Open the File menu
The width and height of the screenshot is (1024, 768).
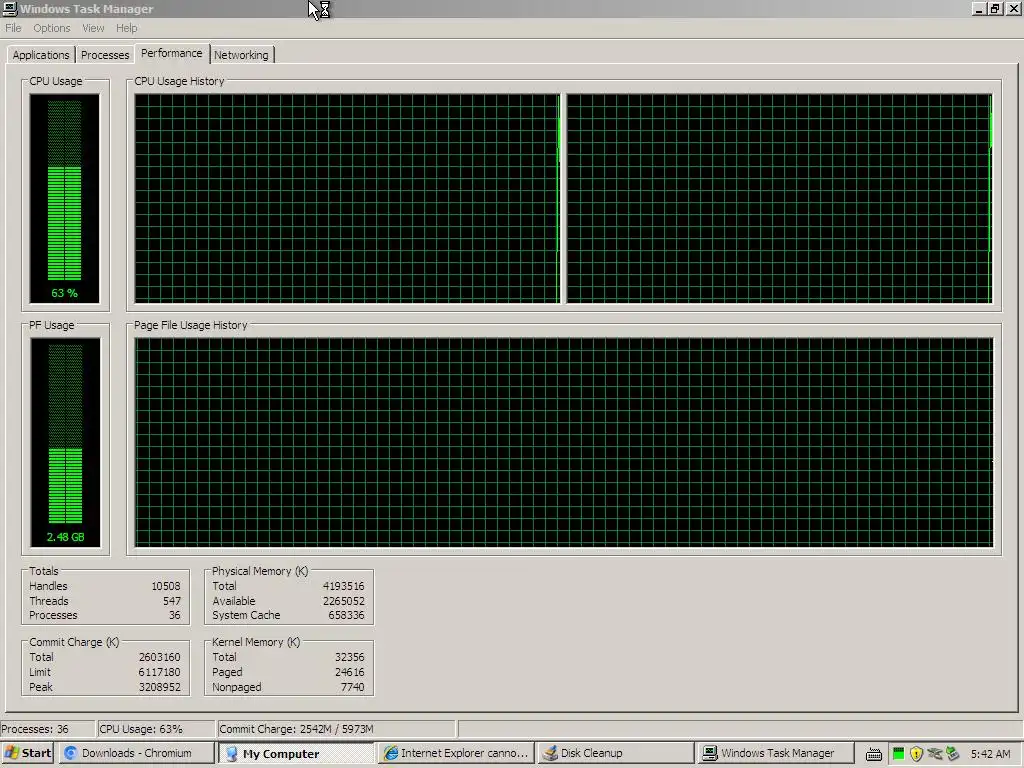point(13,28)
